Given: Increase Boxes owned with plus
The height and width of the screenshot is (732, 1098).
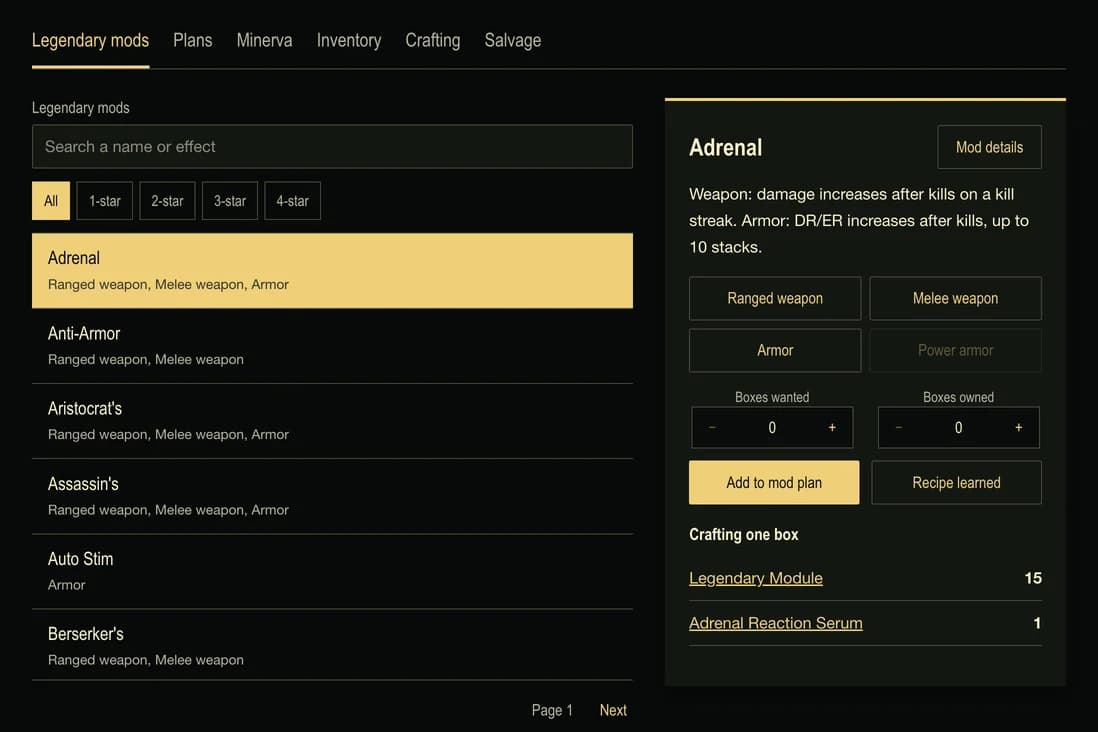Looking at the screenshot, I should coord(1019,427).
